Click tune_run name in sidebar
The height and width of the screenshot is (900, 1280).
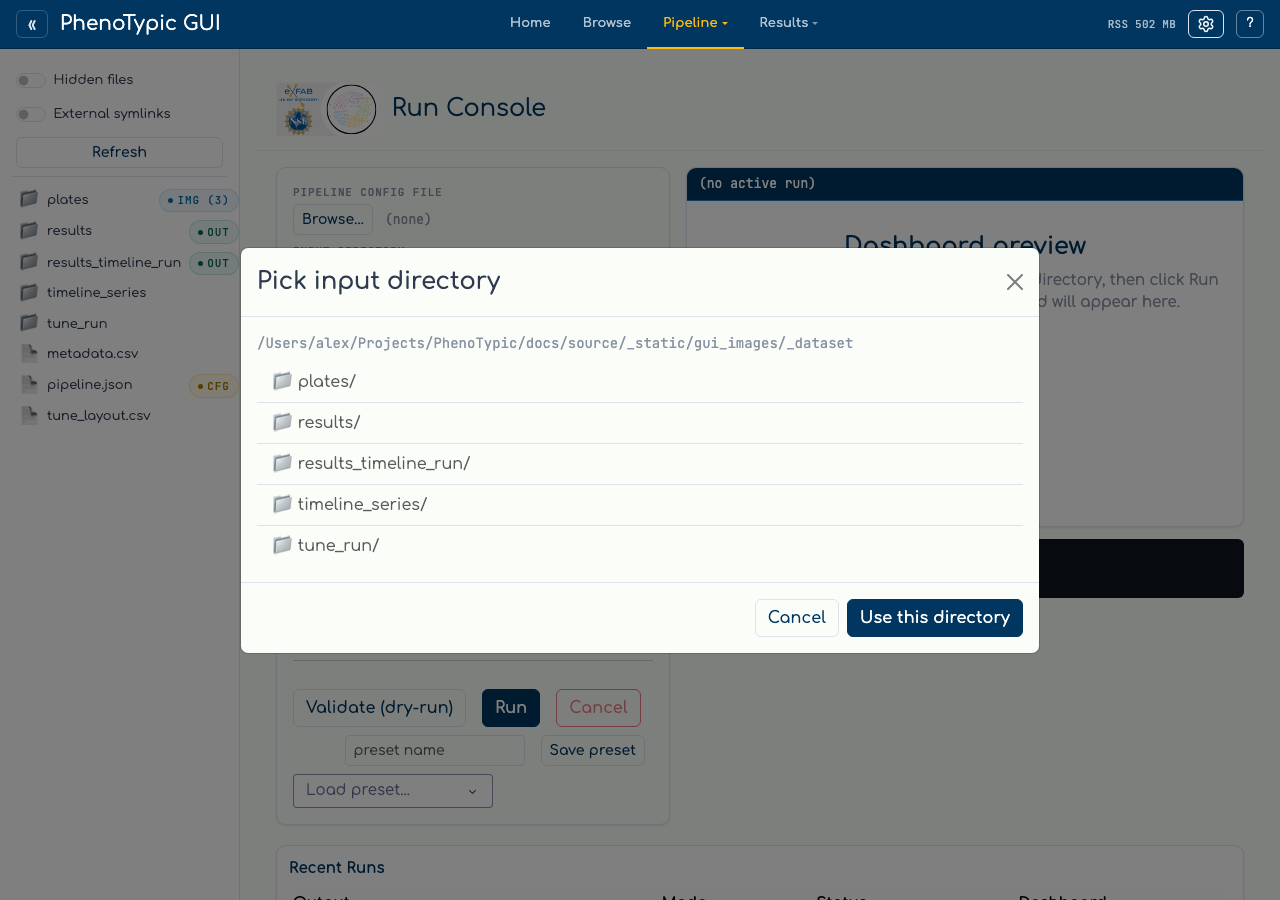[77, 324]
